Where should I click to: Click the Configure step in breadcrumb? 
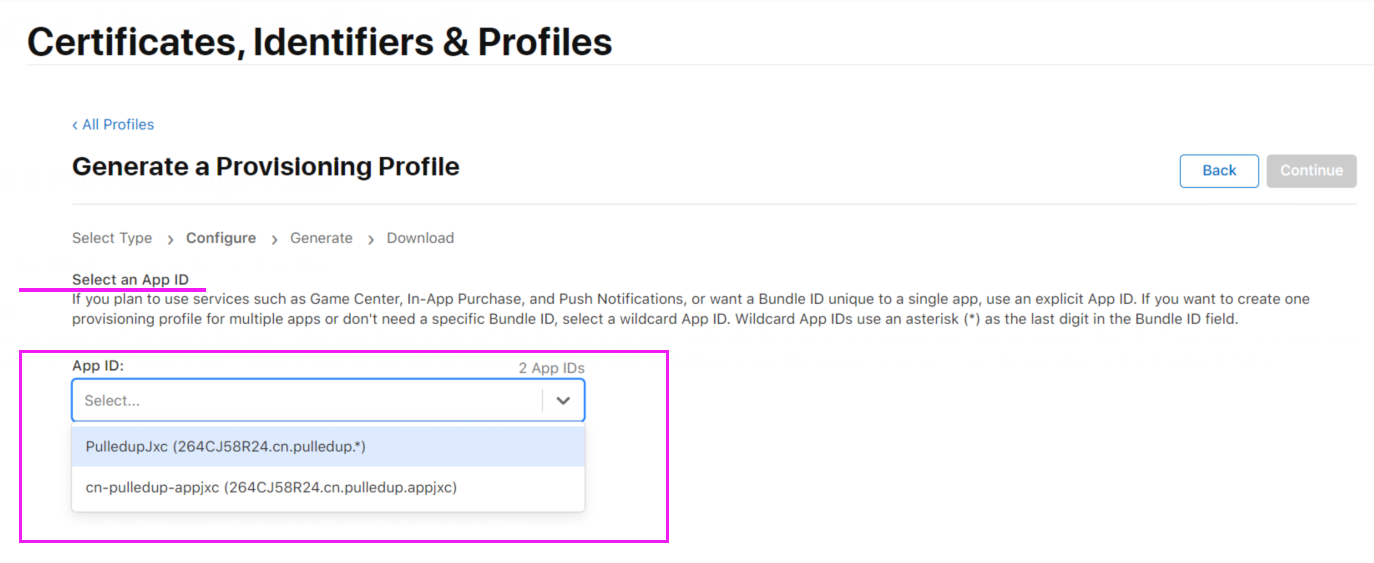click(221, 238)
